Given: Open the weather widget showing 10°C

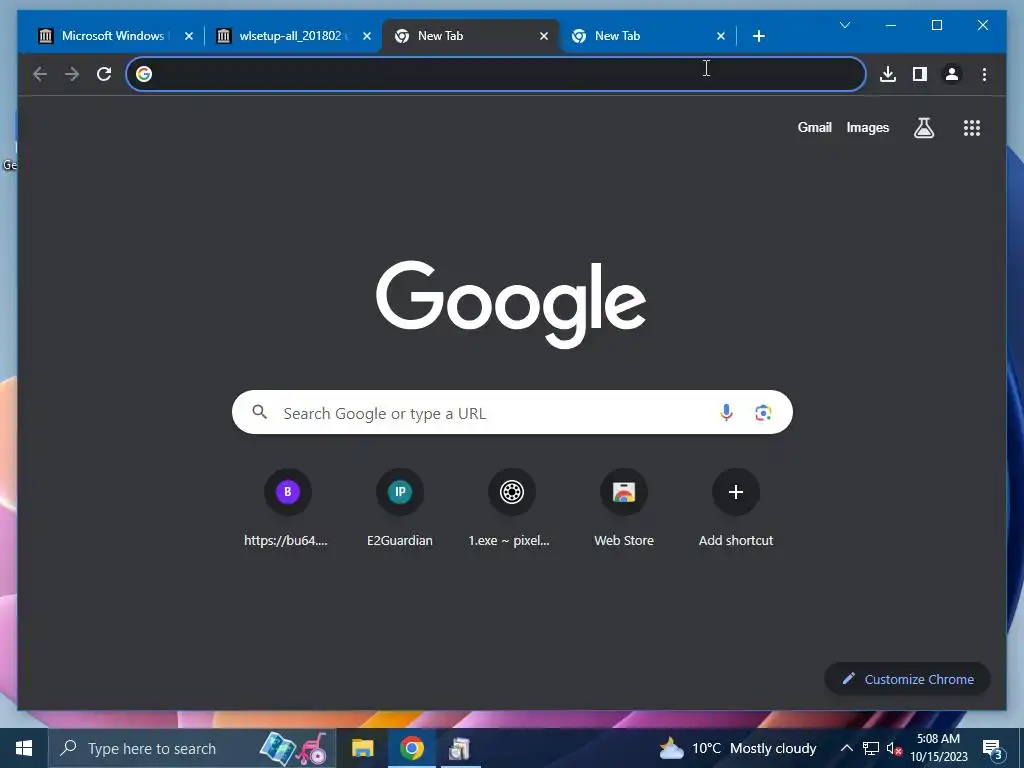Looking at the screenshot, I should pyautogui.click(x=737, y=748).
